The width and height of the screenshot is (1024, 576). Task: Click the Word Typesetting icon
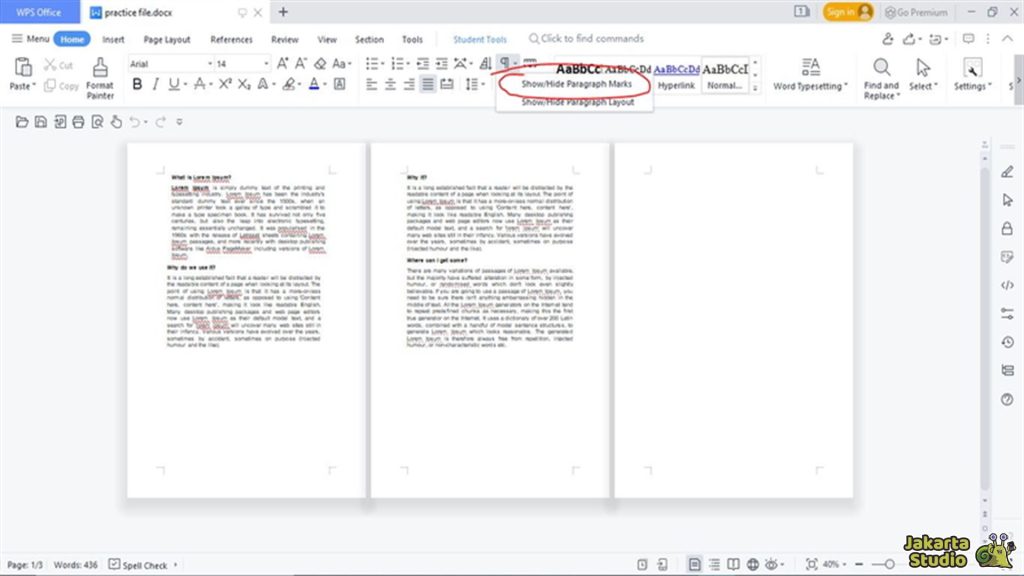coord(810,76)
